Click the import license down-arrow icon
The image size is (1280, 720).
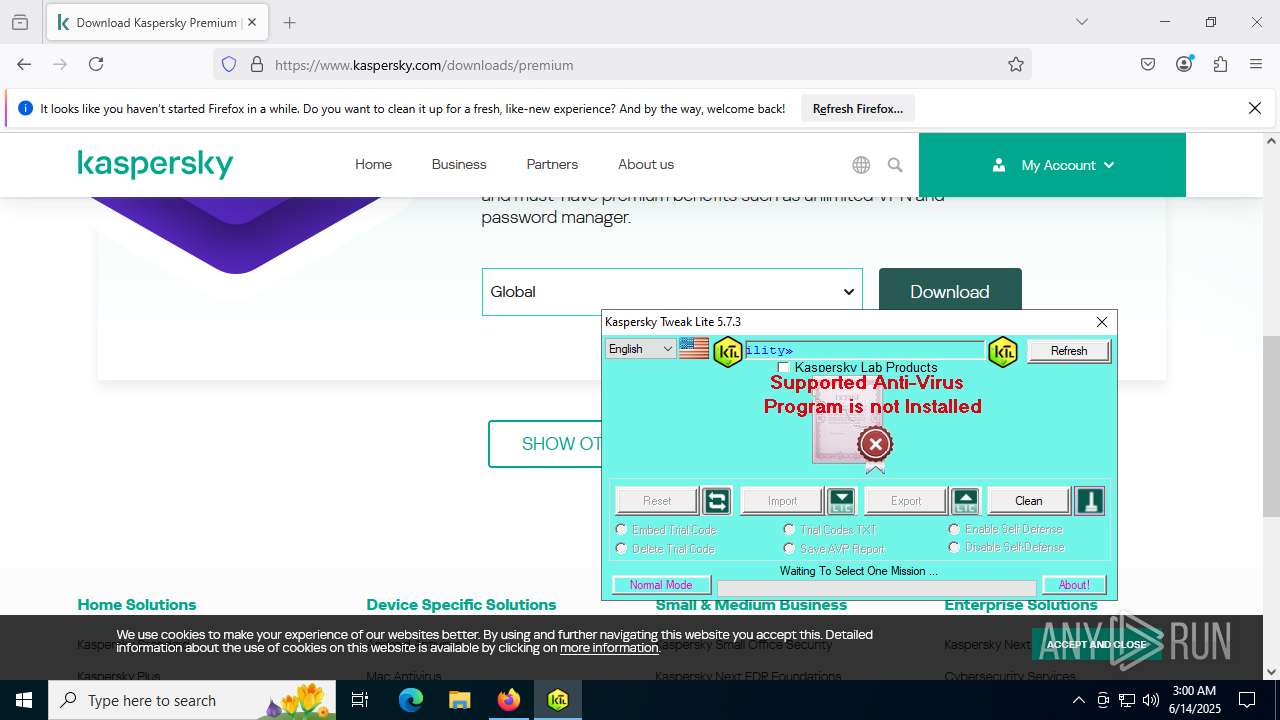pyautogui.click(x=842, y=501)
